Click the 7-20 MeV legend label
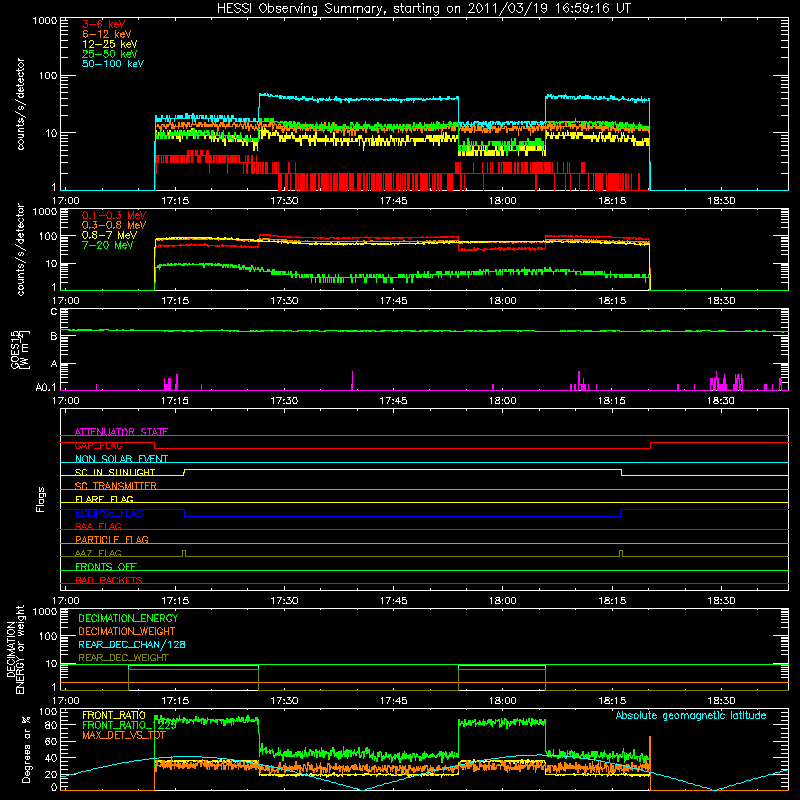This screenshot has height=800, width=800. click(x=108, y=245)
